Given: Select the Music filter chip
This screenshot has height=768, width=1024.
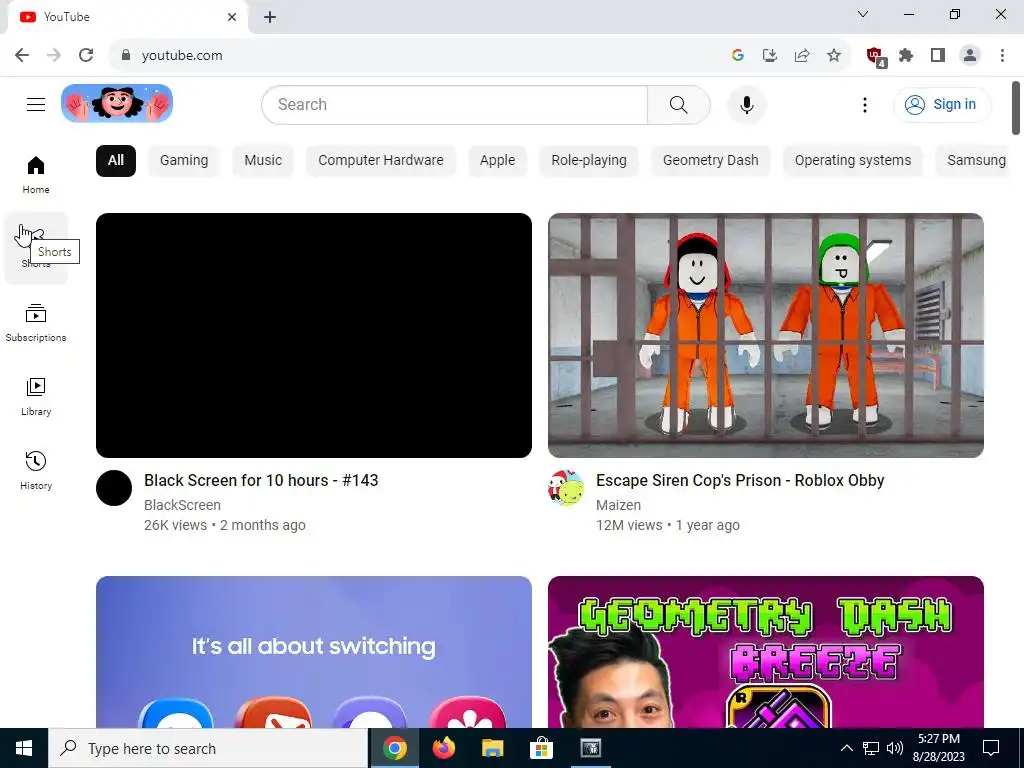Looking at the screenshot, I should point(263,161).
